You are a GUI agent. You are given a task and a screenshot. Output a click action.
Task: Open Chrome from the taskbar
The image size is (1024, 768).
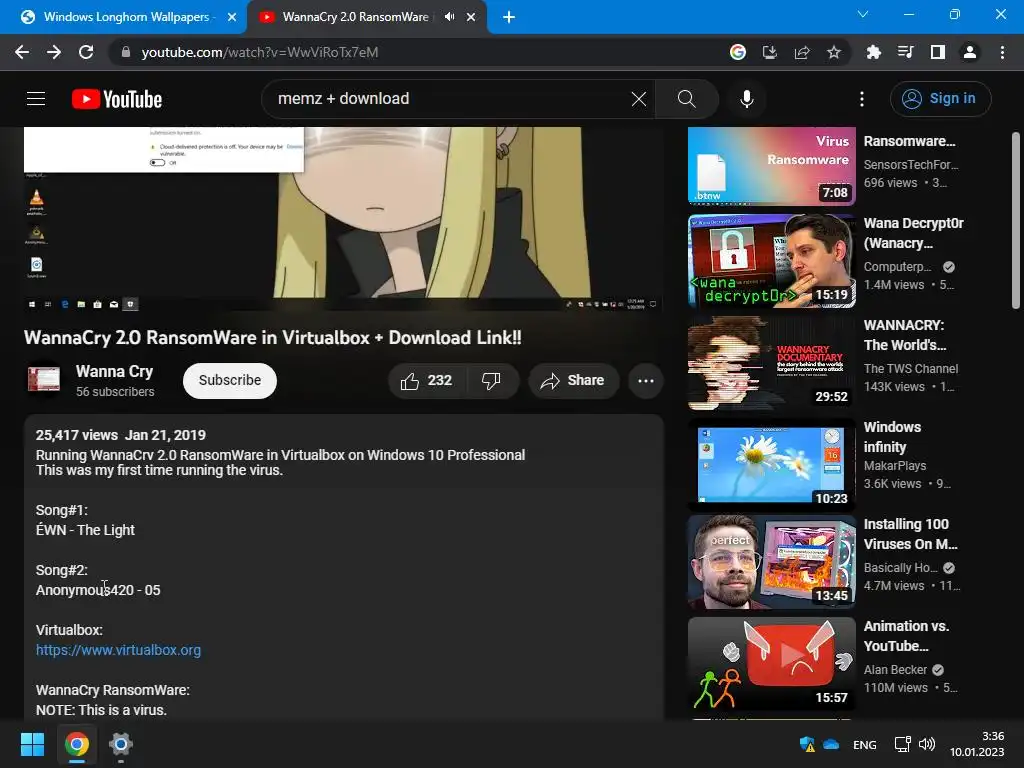pyautogui.click(x=76, y=744)
